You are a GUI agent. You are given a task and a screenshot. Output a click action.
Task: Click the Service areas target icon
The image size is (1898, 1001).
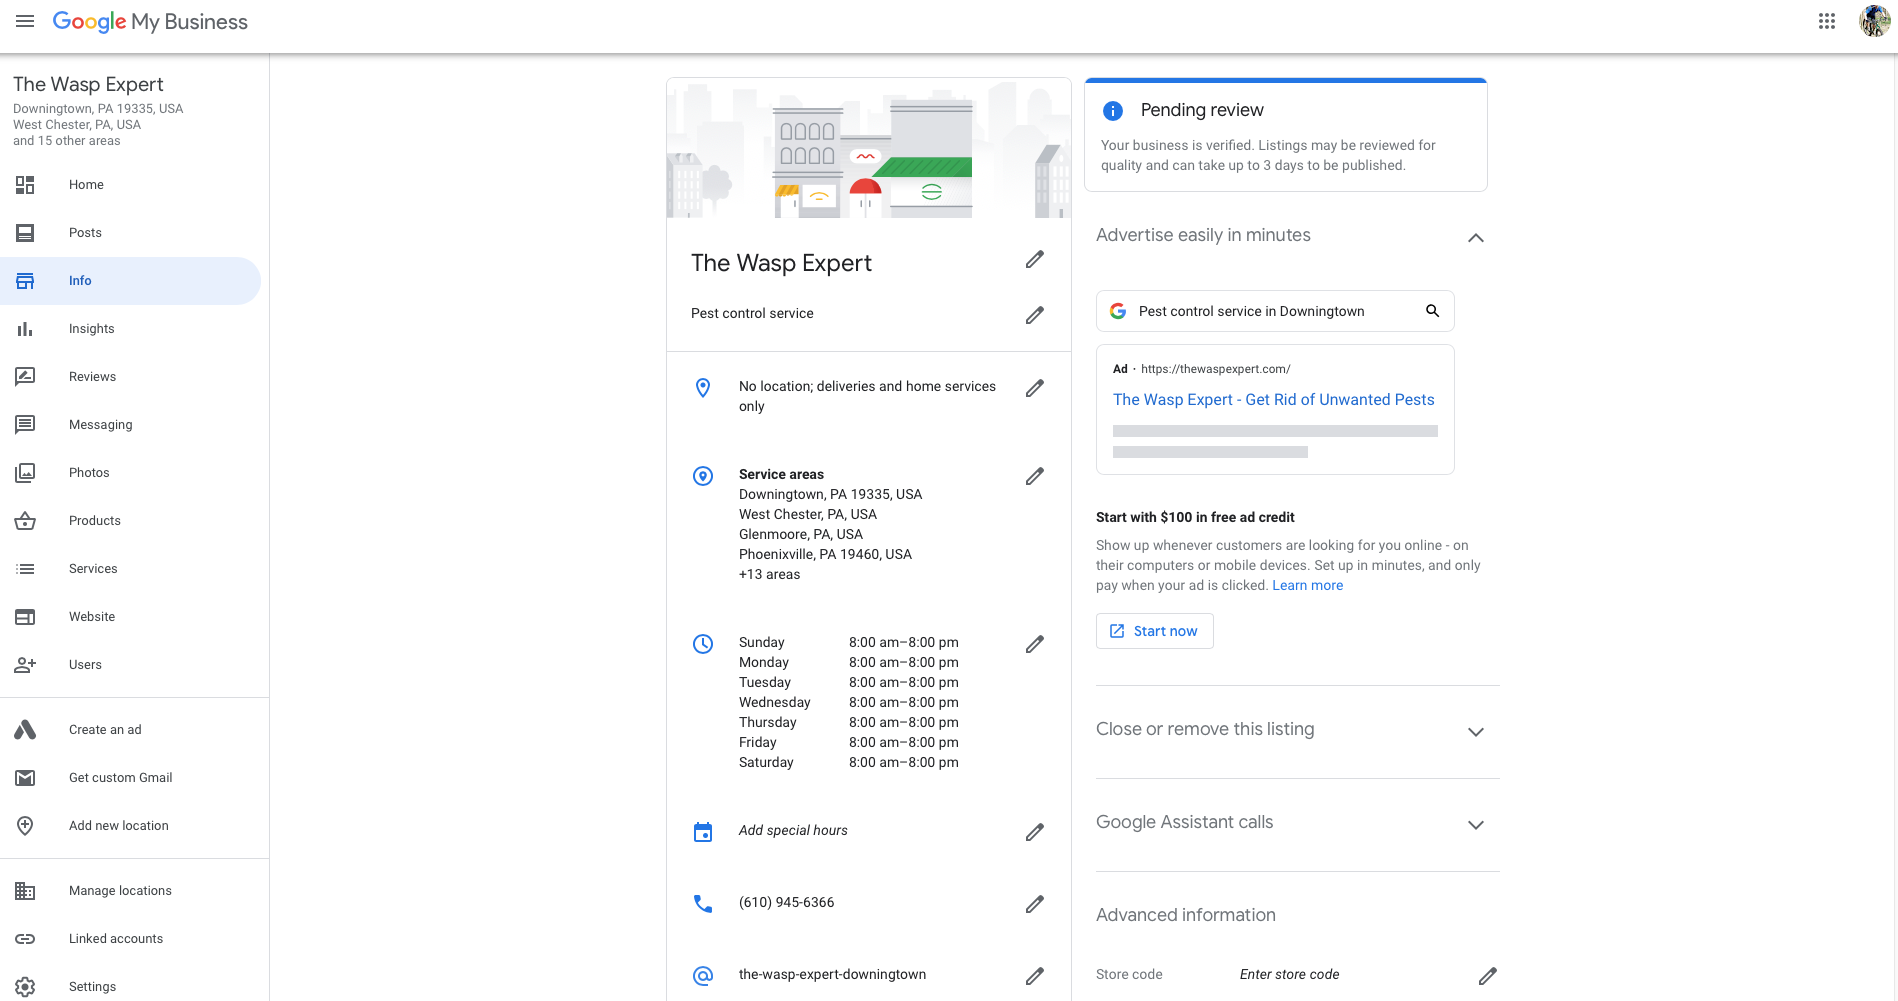pyautogui.click(x=703, y=476)
